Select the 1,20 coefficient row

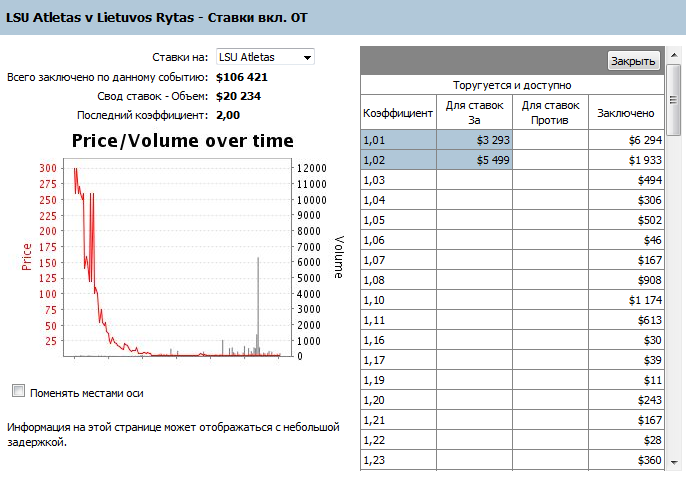pyautogui.click(x=512, y=400)
